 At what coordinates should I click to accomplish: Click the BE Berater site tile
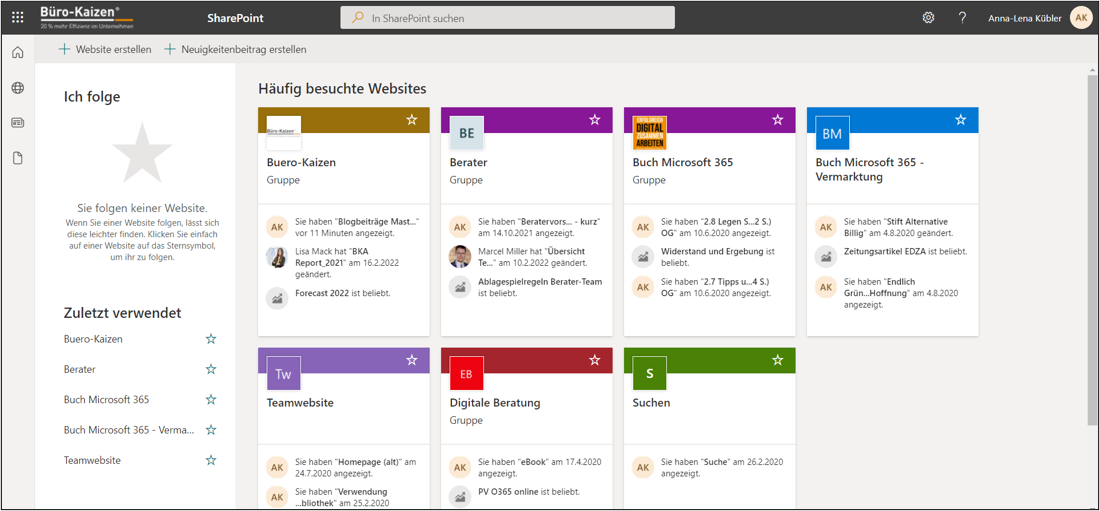coord(467,133)
